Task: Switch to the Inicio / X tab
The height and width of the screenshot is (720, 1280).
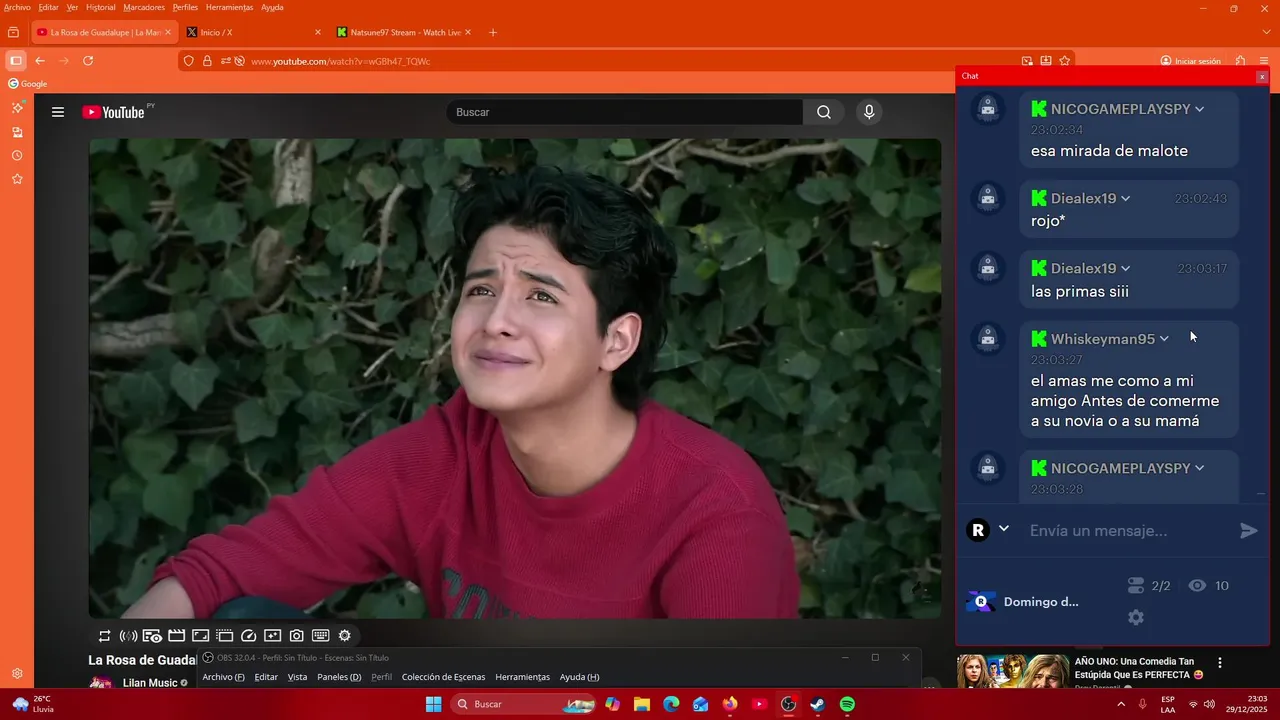Action: click(253, 32)
